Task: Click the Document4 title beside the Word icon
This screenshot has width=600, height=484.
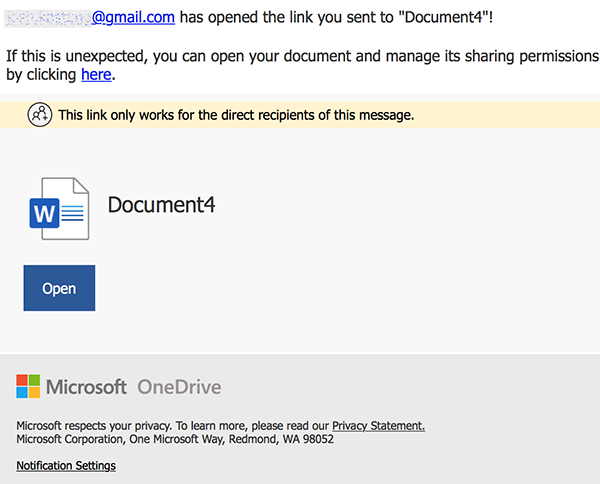Action: (x=161, y=205)
